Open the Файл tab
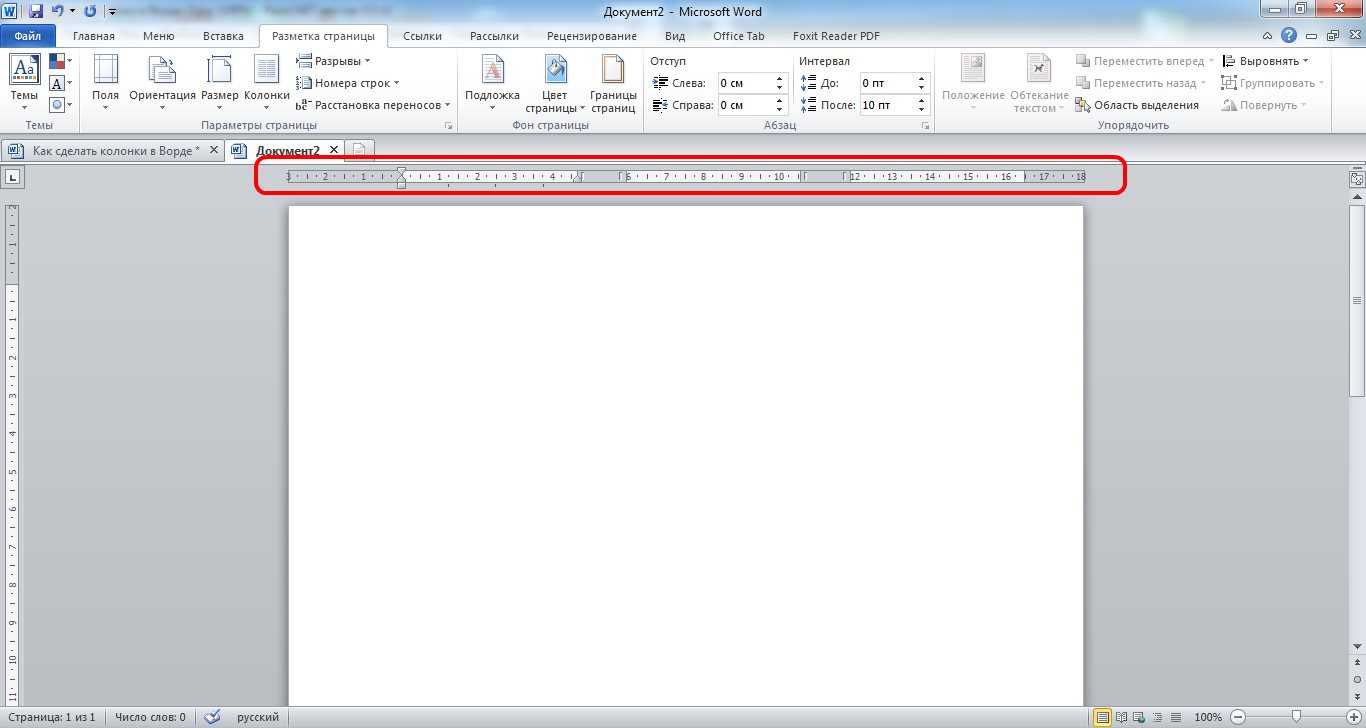Screen dimensions: 1366x728 tap(28, 36)
